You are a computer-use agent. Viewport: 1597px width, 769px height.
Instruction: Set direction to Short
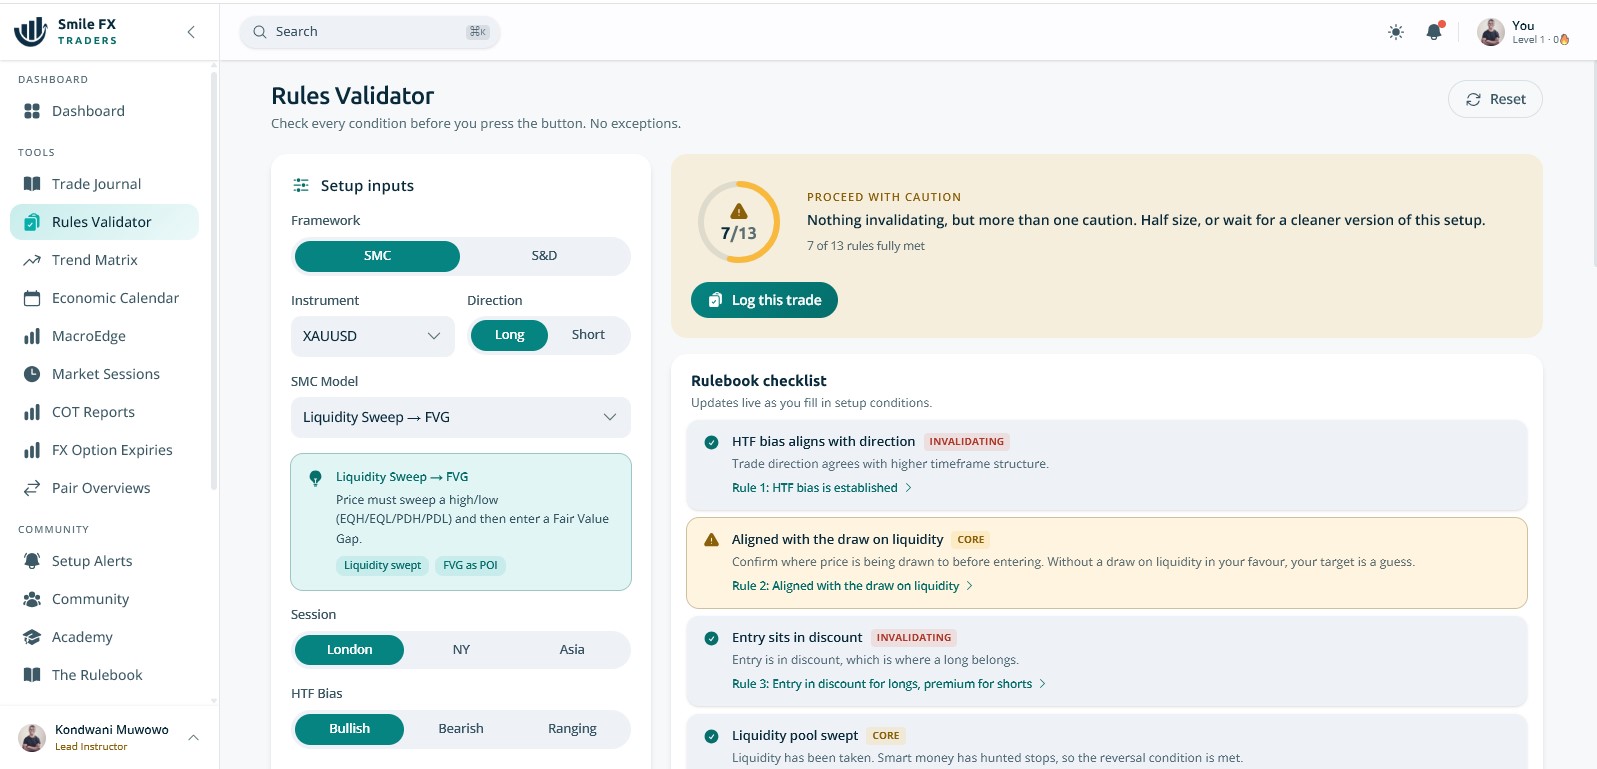tap(588, 335)
